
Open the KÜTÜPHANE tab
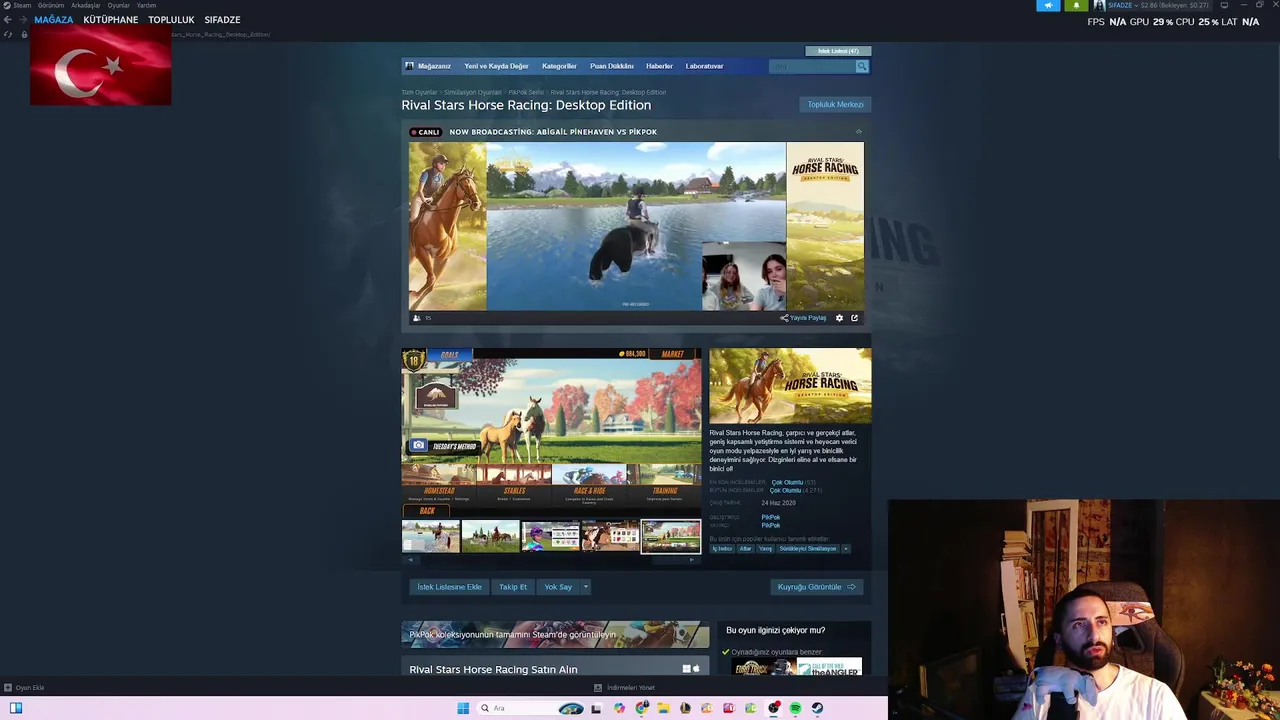point(111,20)
